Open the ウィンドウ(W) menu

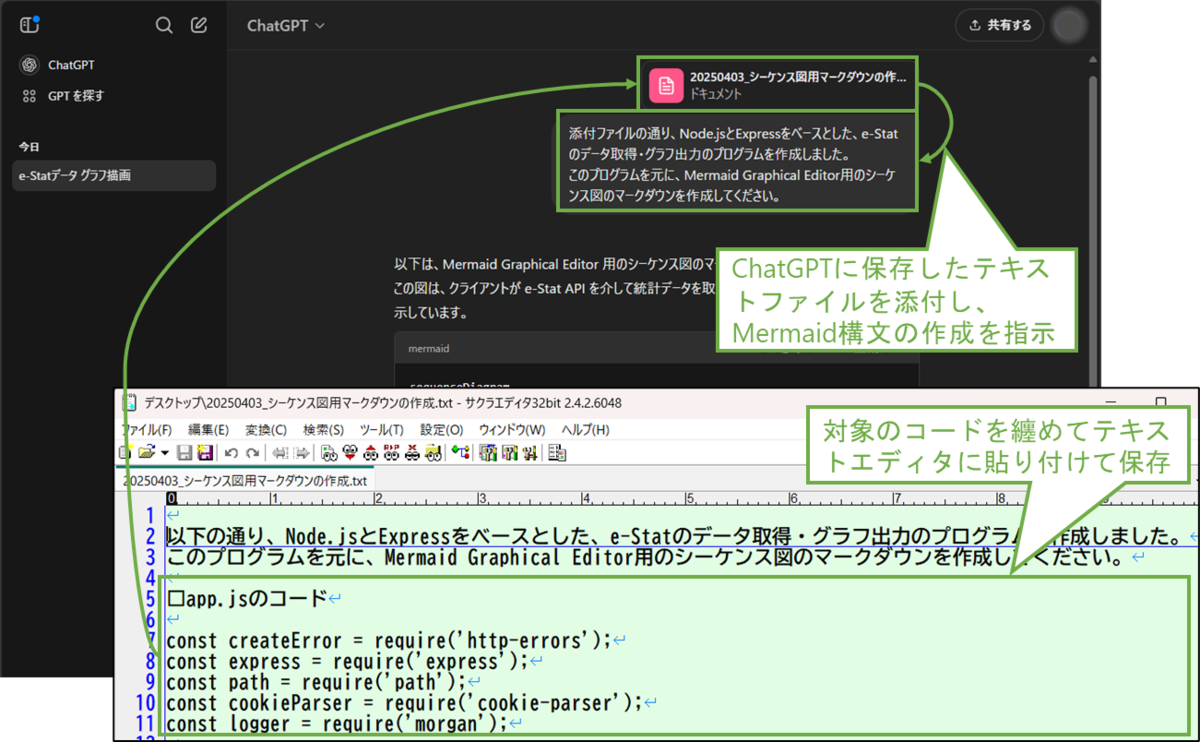pos(512,429)
